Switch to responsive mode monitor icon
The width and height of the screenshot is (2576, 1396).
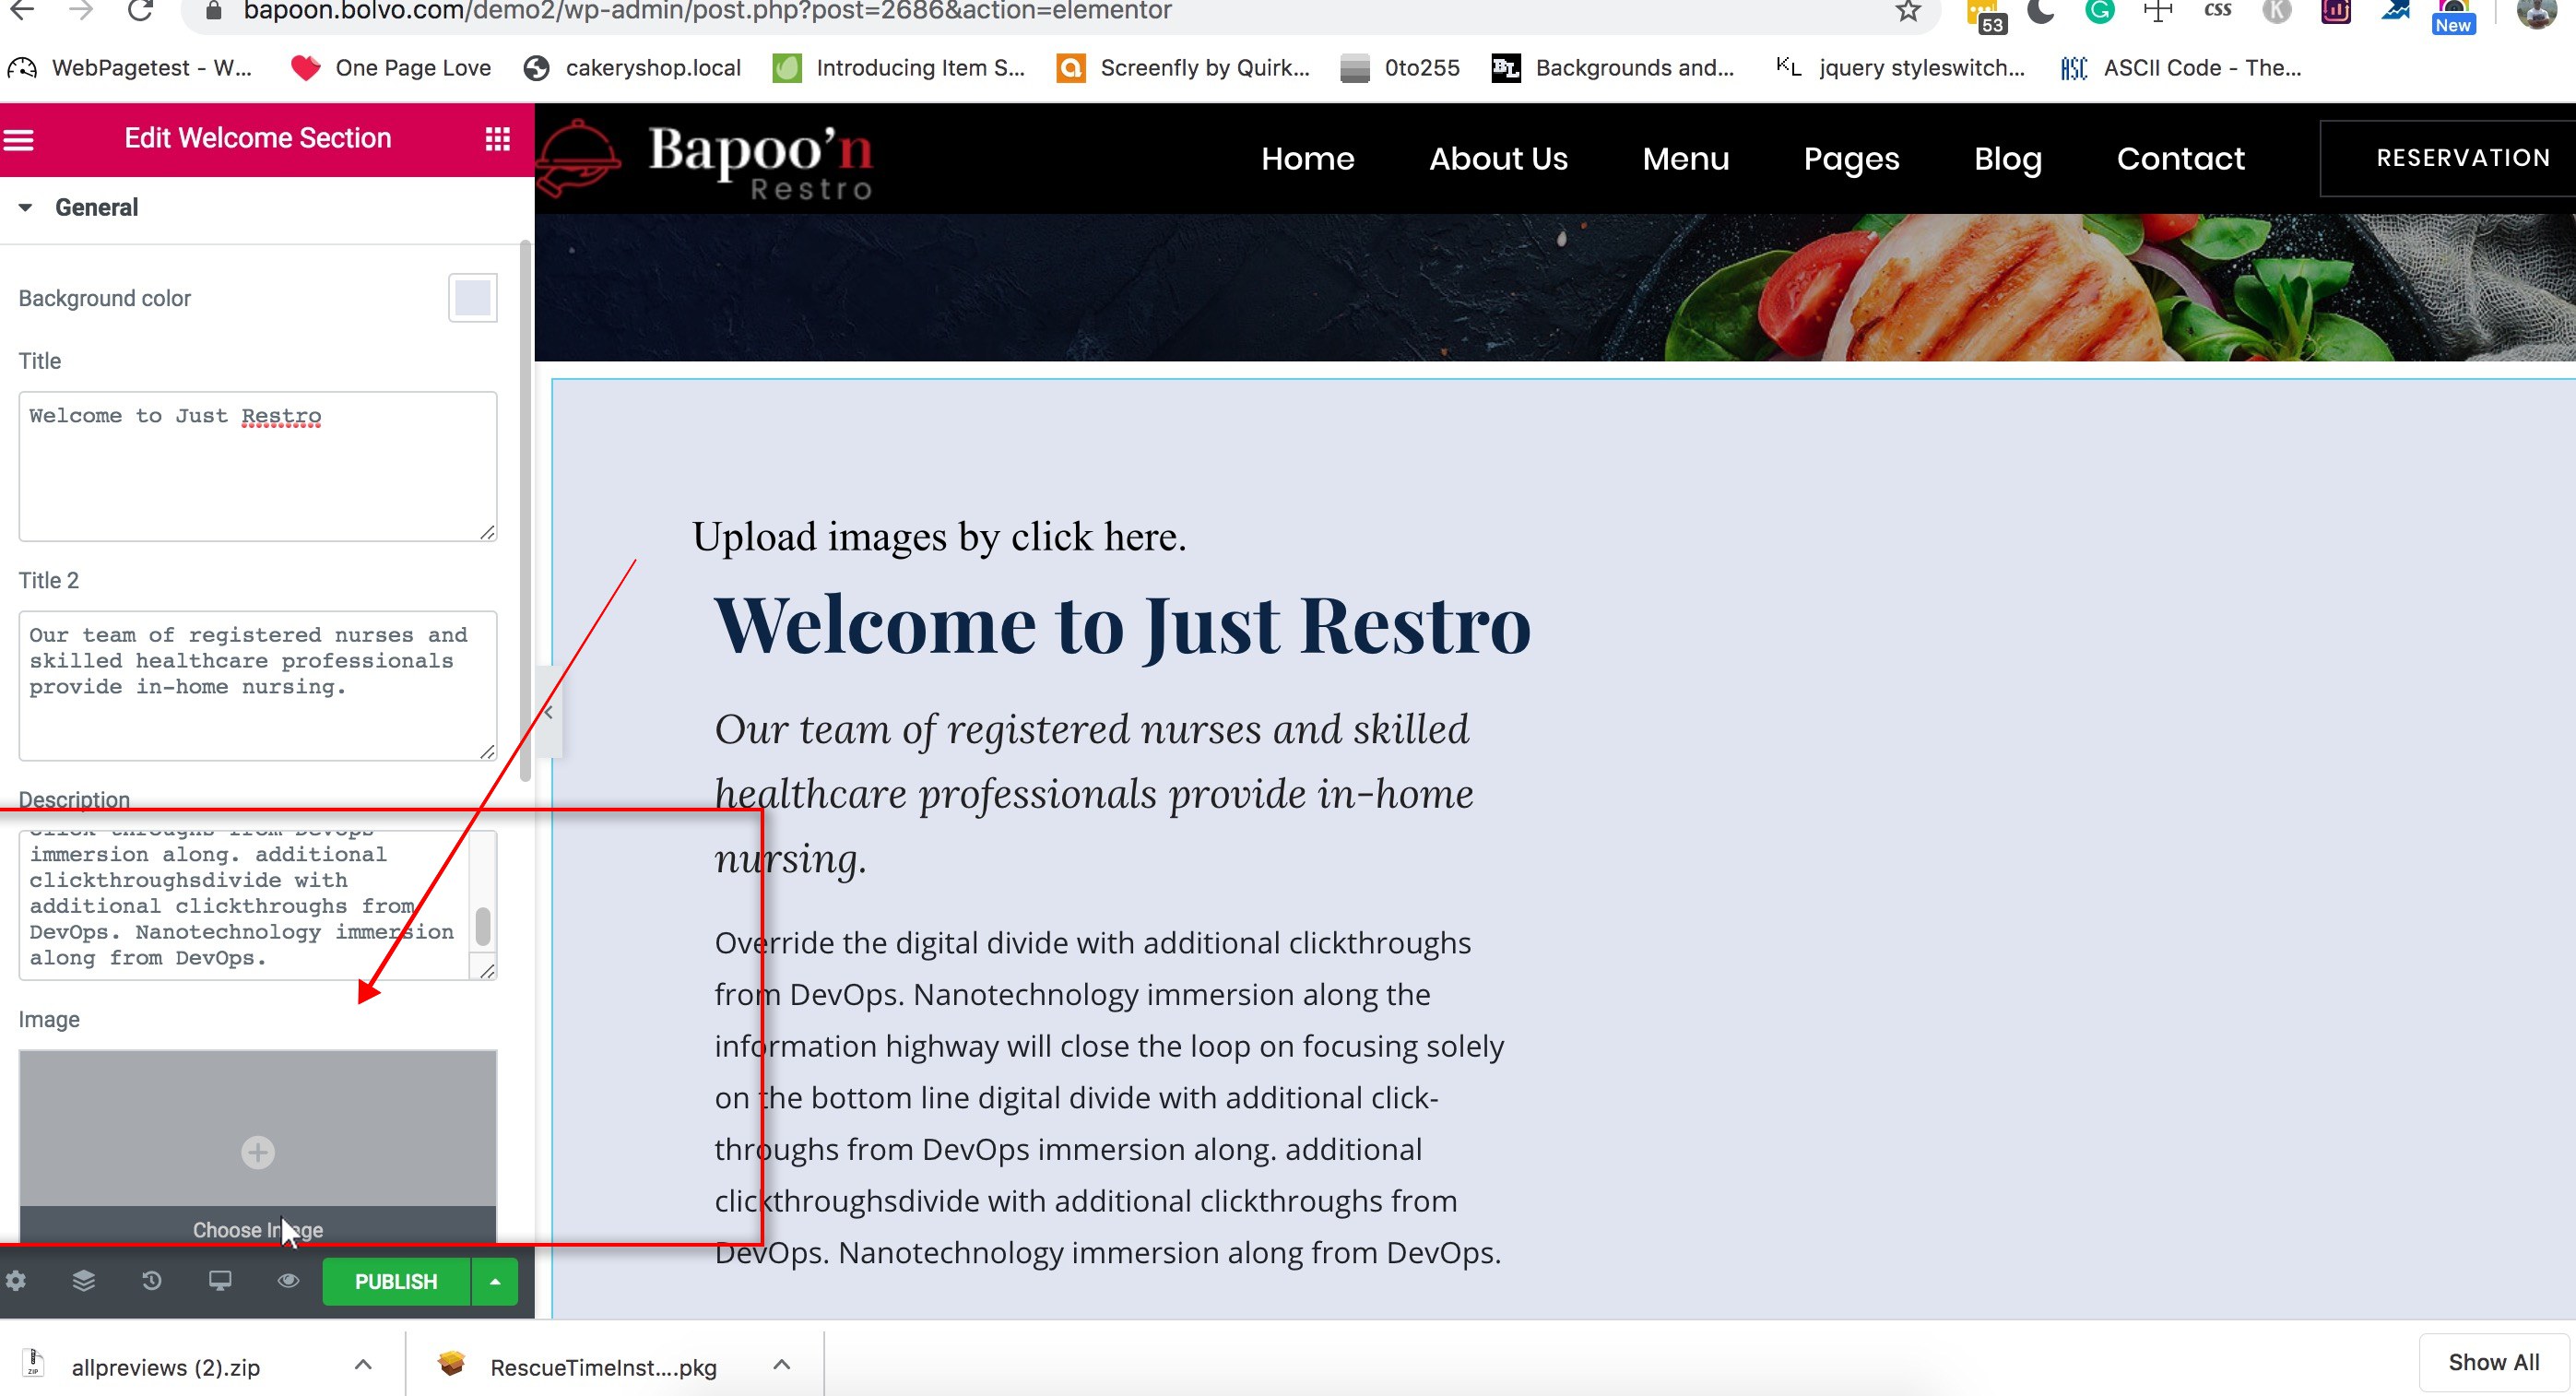(220, 1281)
